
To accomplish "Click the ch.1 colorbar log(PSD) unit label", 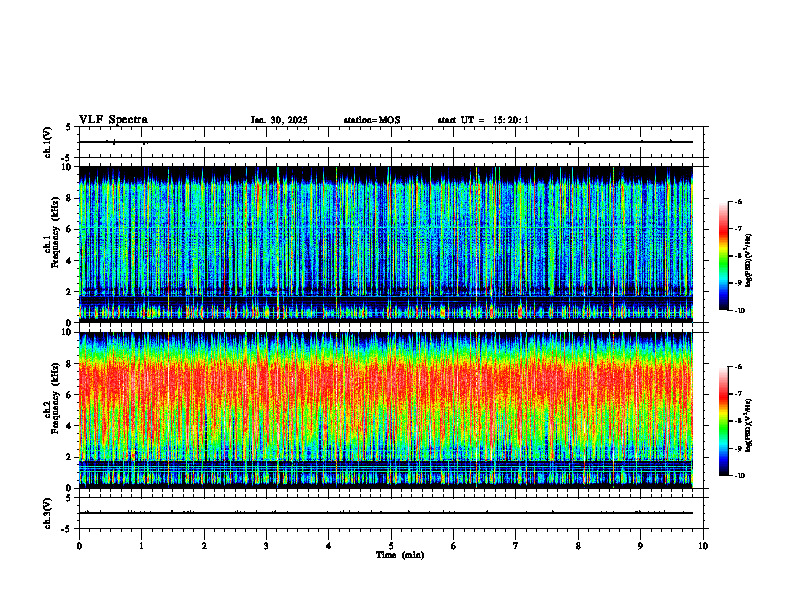I will pyautogui.click(x=749, y=260).
